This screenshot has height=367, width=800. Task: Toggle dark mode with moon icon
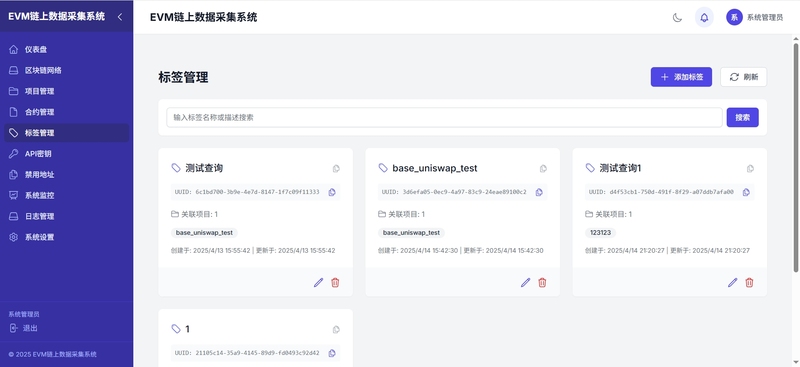pos(677,18)
